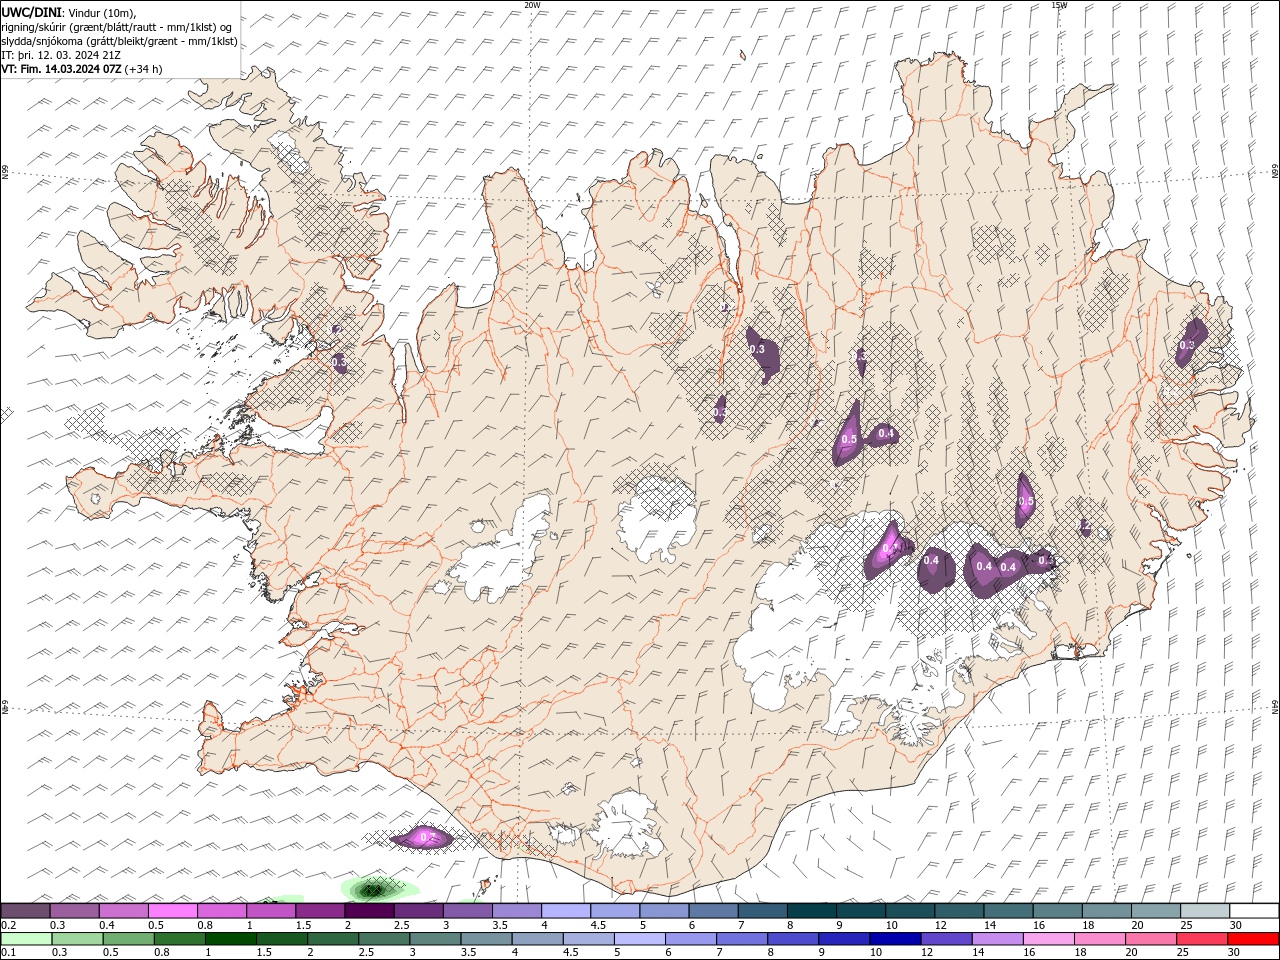Click the palest green bottom-row swatch at 0.1

coord(26,939)
